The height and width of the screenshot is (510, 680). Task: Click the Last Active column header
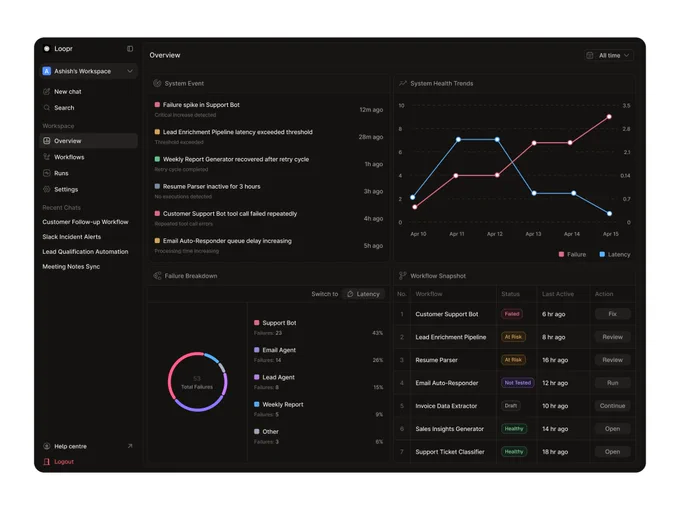click(x=558, y=294)
